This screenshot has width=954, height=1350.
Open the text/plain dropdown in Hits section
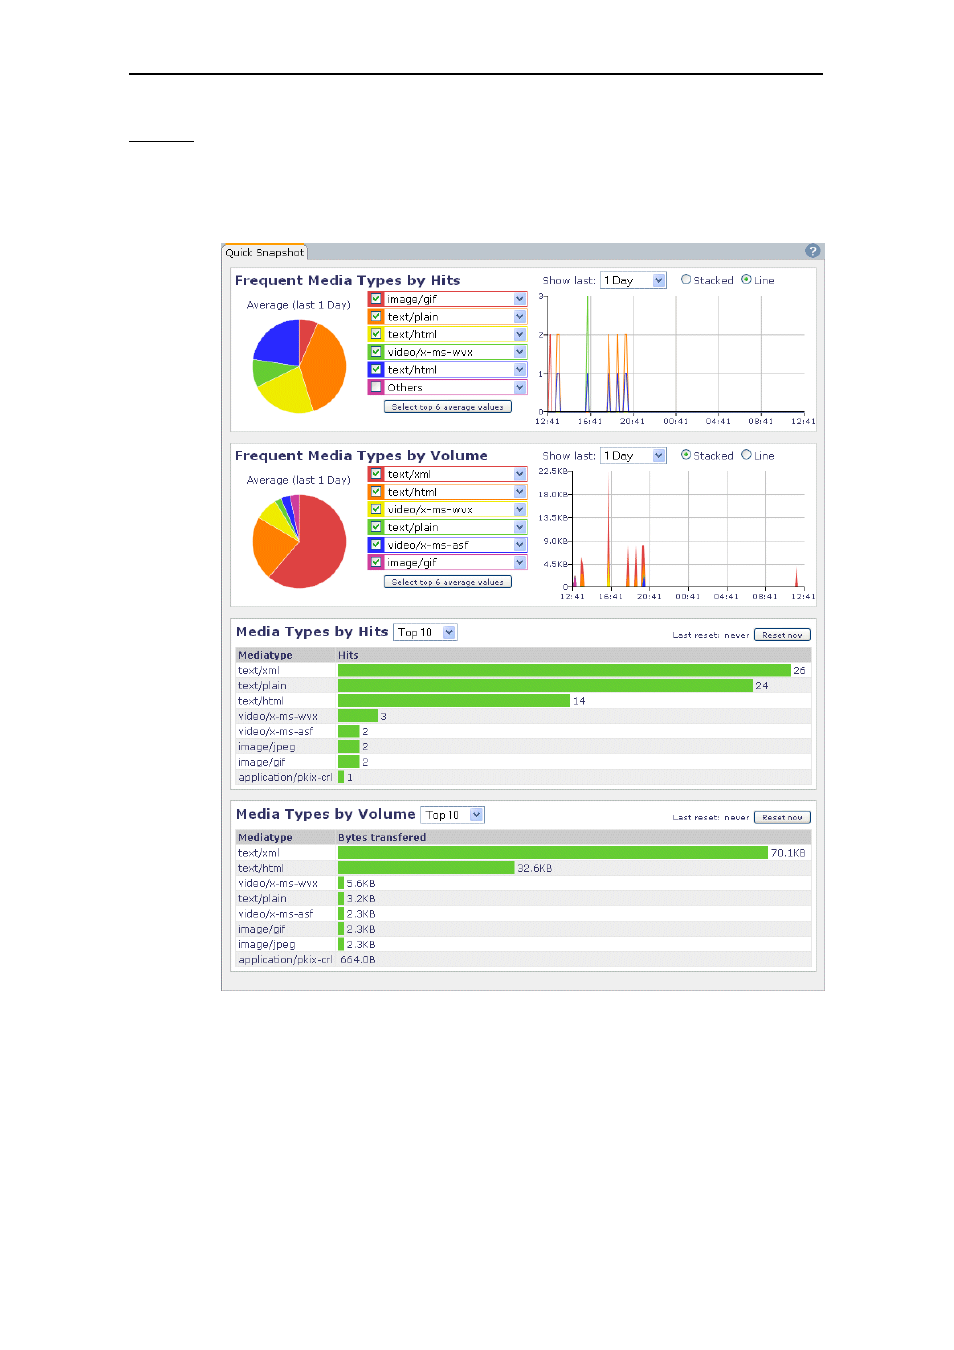click(x=520, y=317)
